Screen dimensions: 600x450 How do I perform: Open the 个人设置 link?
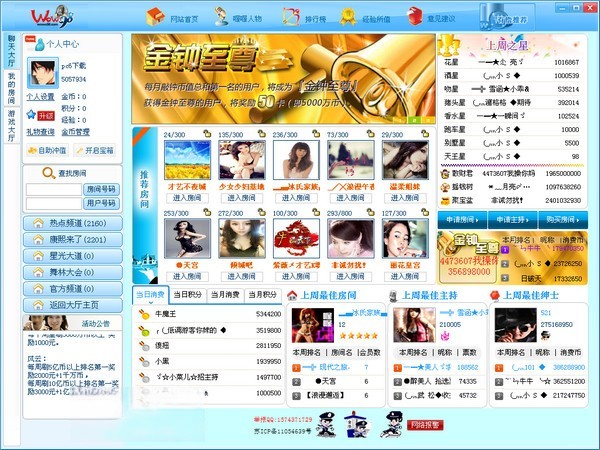click(41, 97)
